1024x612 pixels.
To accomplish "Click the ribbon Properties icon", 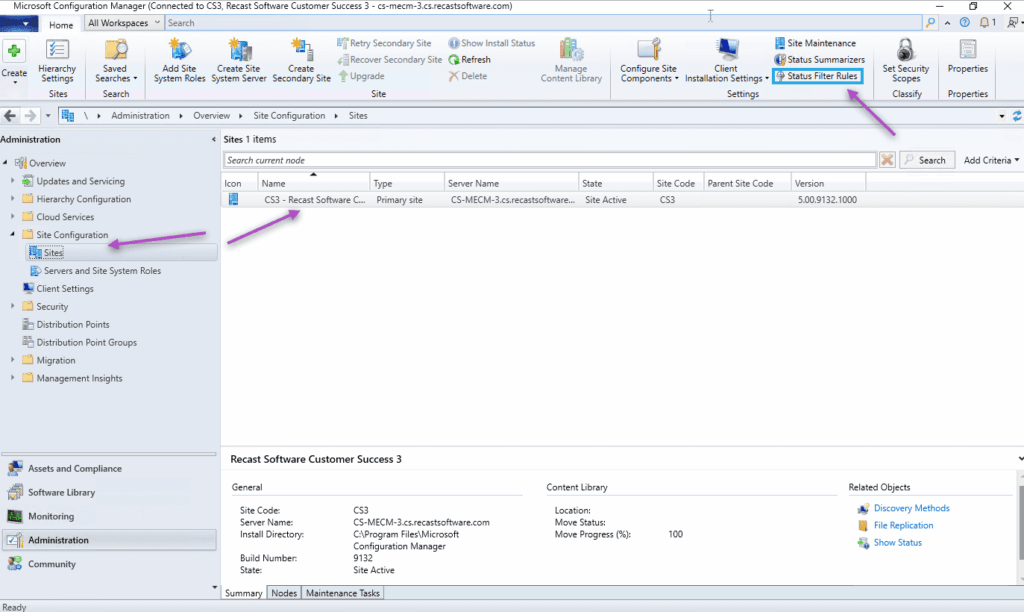I will click(x=967, y=52).
